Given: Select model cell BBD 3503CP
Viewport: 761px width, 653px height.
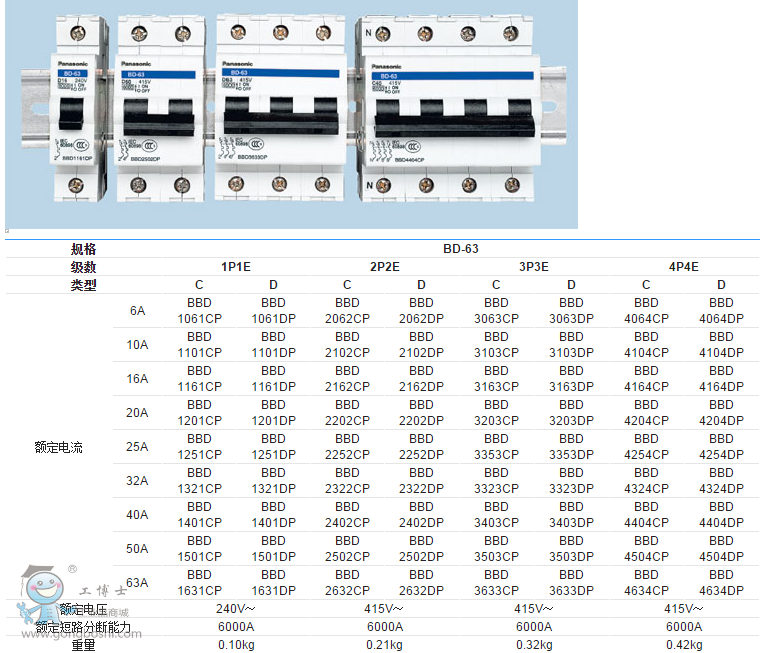Looking at the screenshot, I should point(496,549).
